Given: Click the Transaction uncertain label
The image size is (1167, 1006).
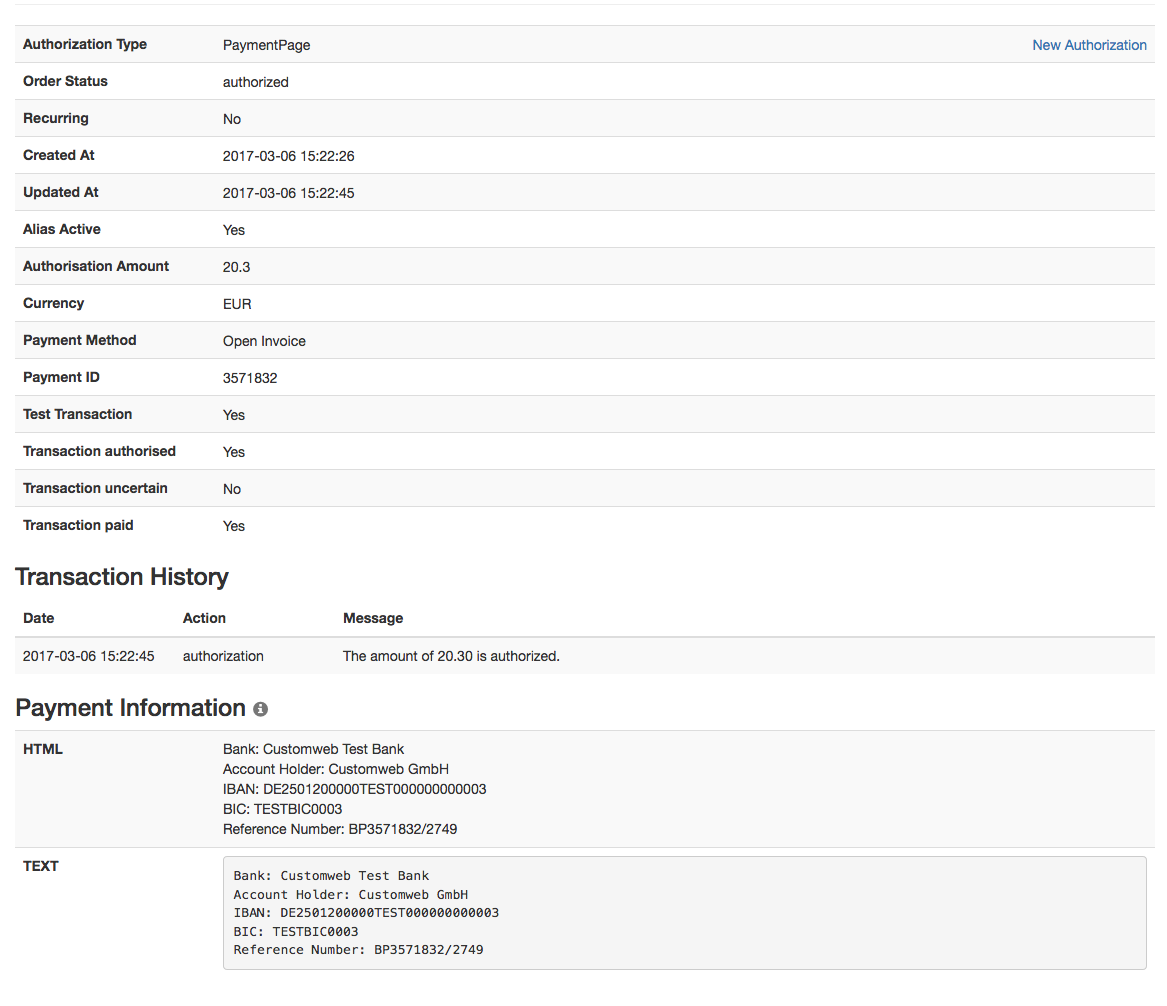Looking at the screenshot, I should [95, 488].
